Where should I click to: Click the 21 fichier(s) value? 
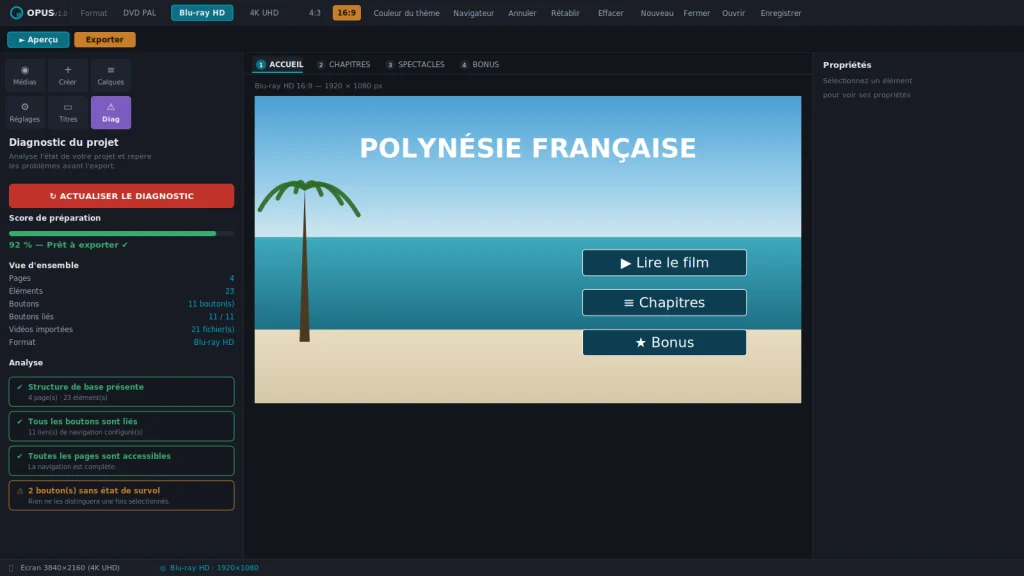(213, 329)
